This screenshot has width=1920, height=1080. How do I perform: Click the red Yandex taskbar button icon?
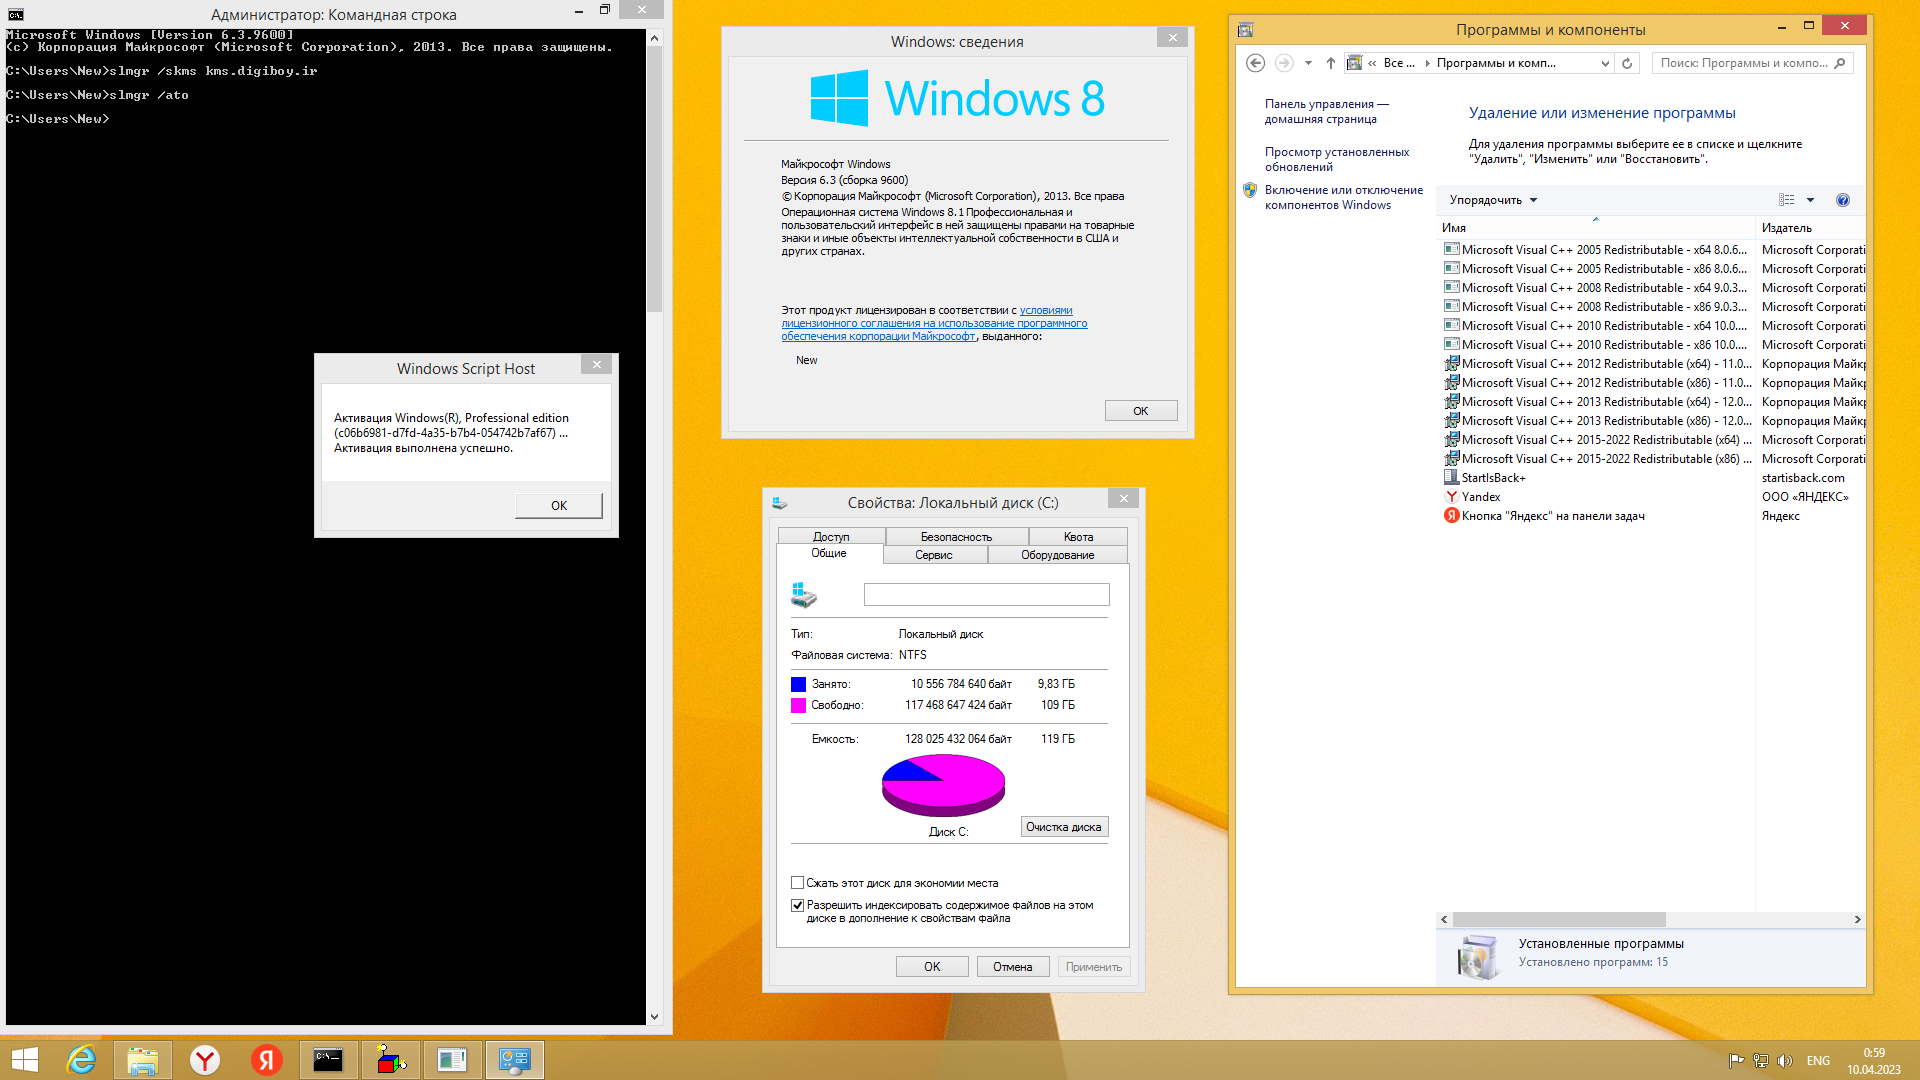tap(266, 1060)
